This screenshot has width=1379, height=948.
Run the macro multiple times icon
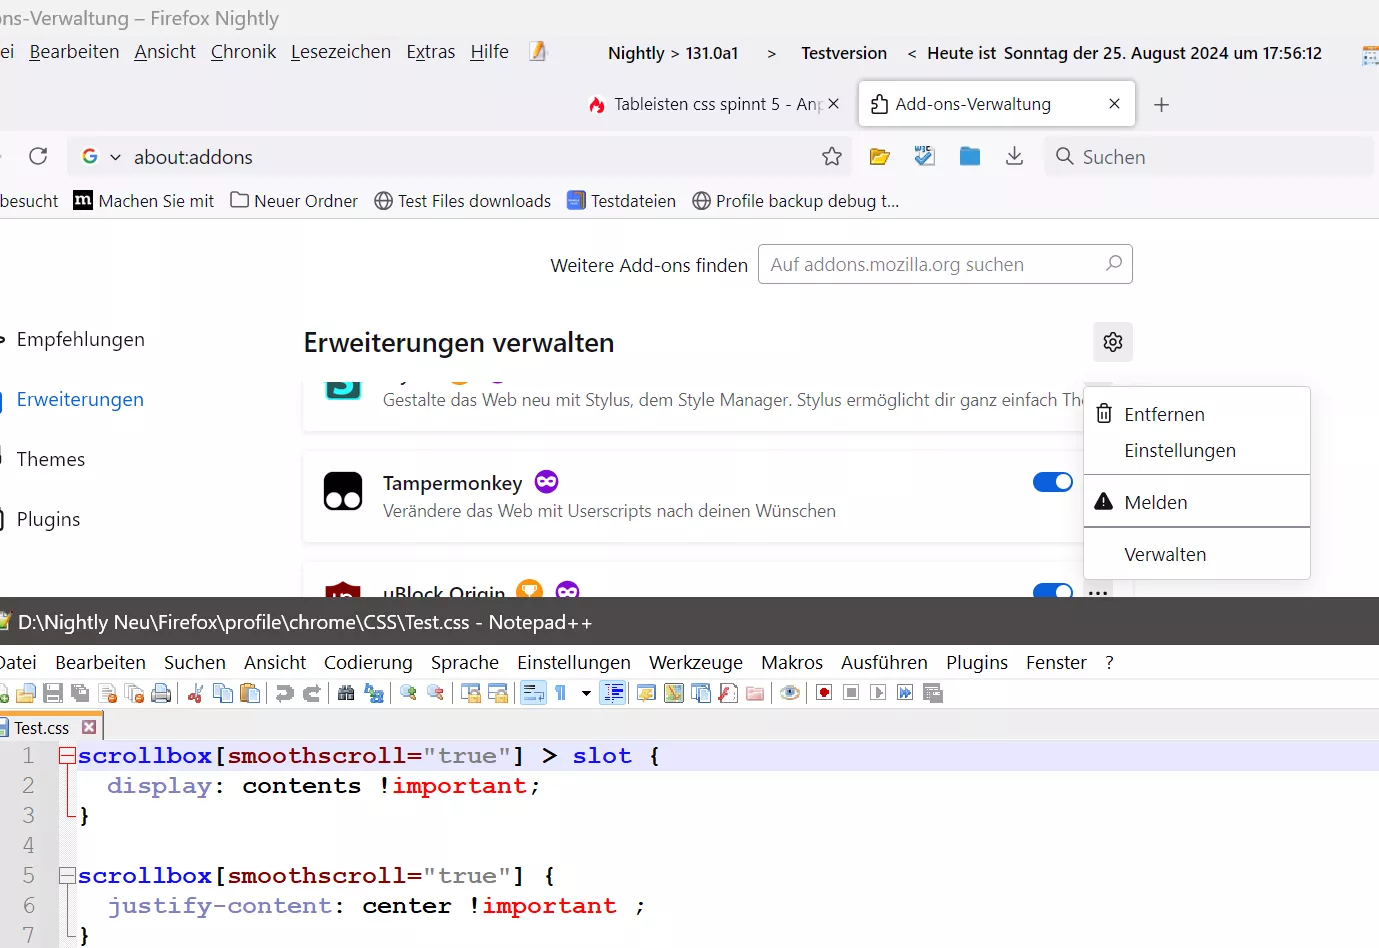[x=905, y=693]
